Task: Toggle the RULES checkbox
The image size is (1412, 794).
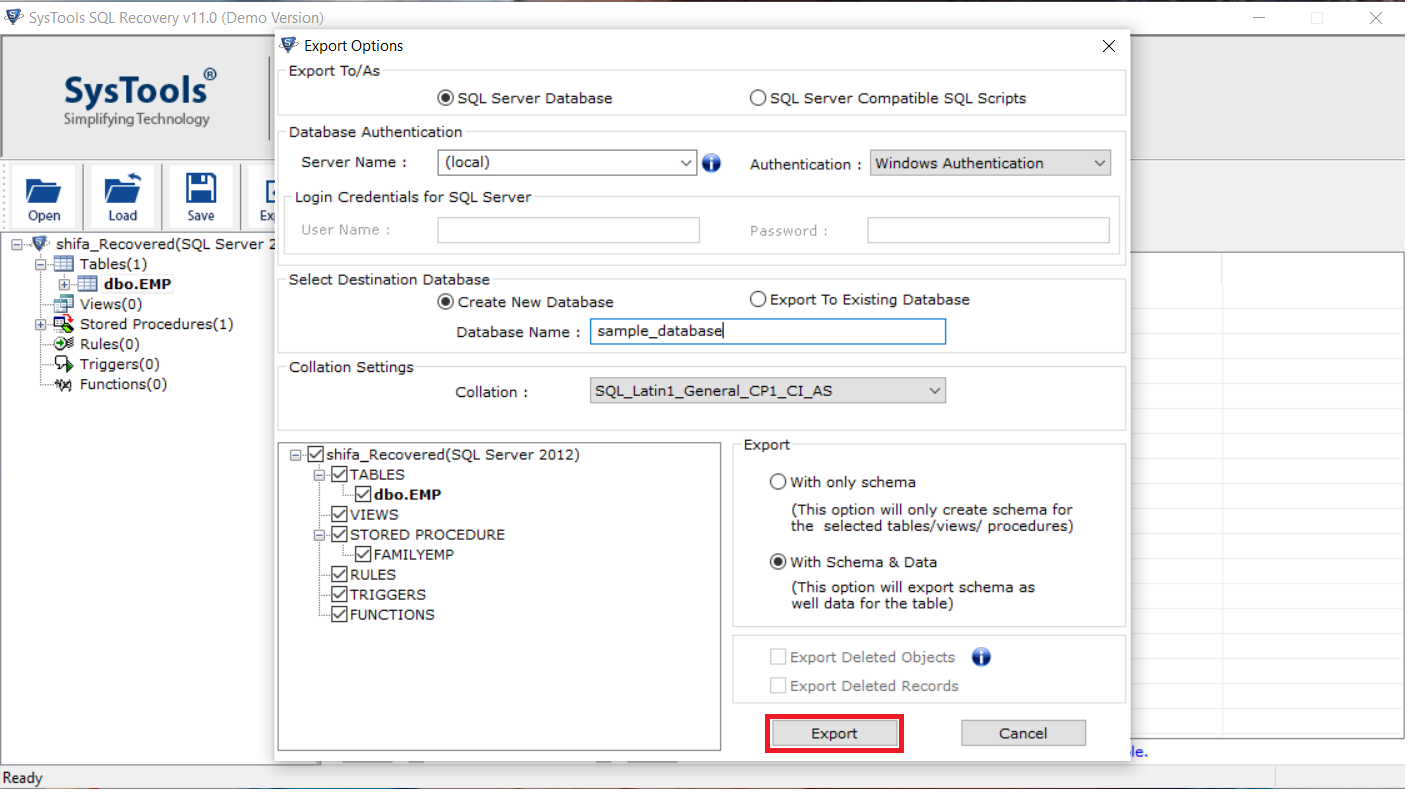Action: (x=340, y=575)
